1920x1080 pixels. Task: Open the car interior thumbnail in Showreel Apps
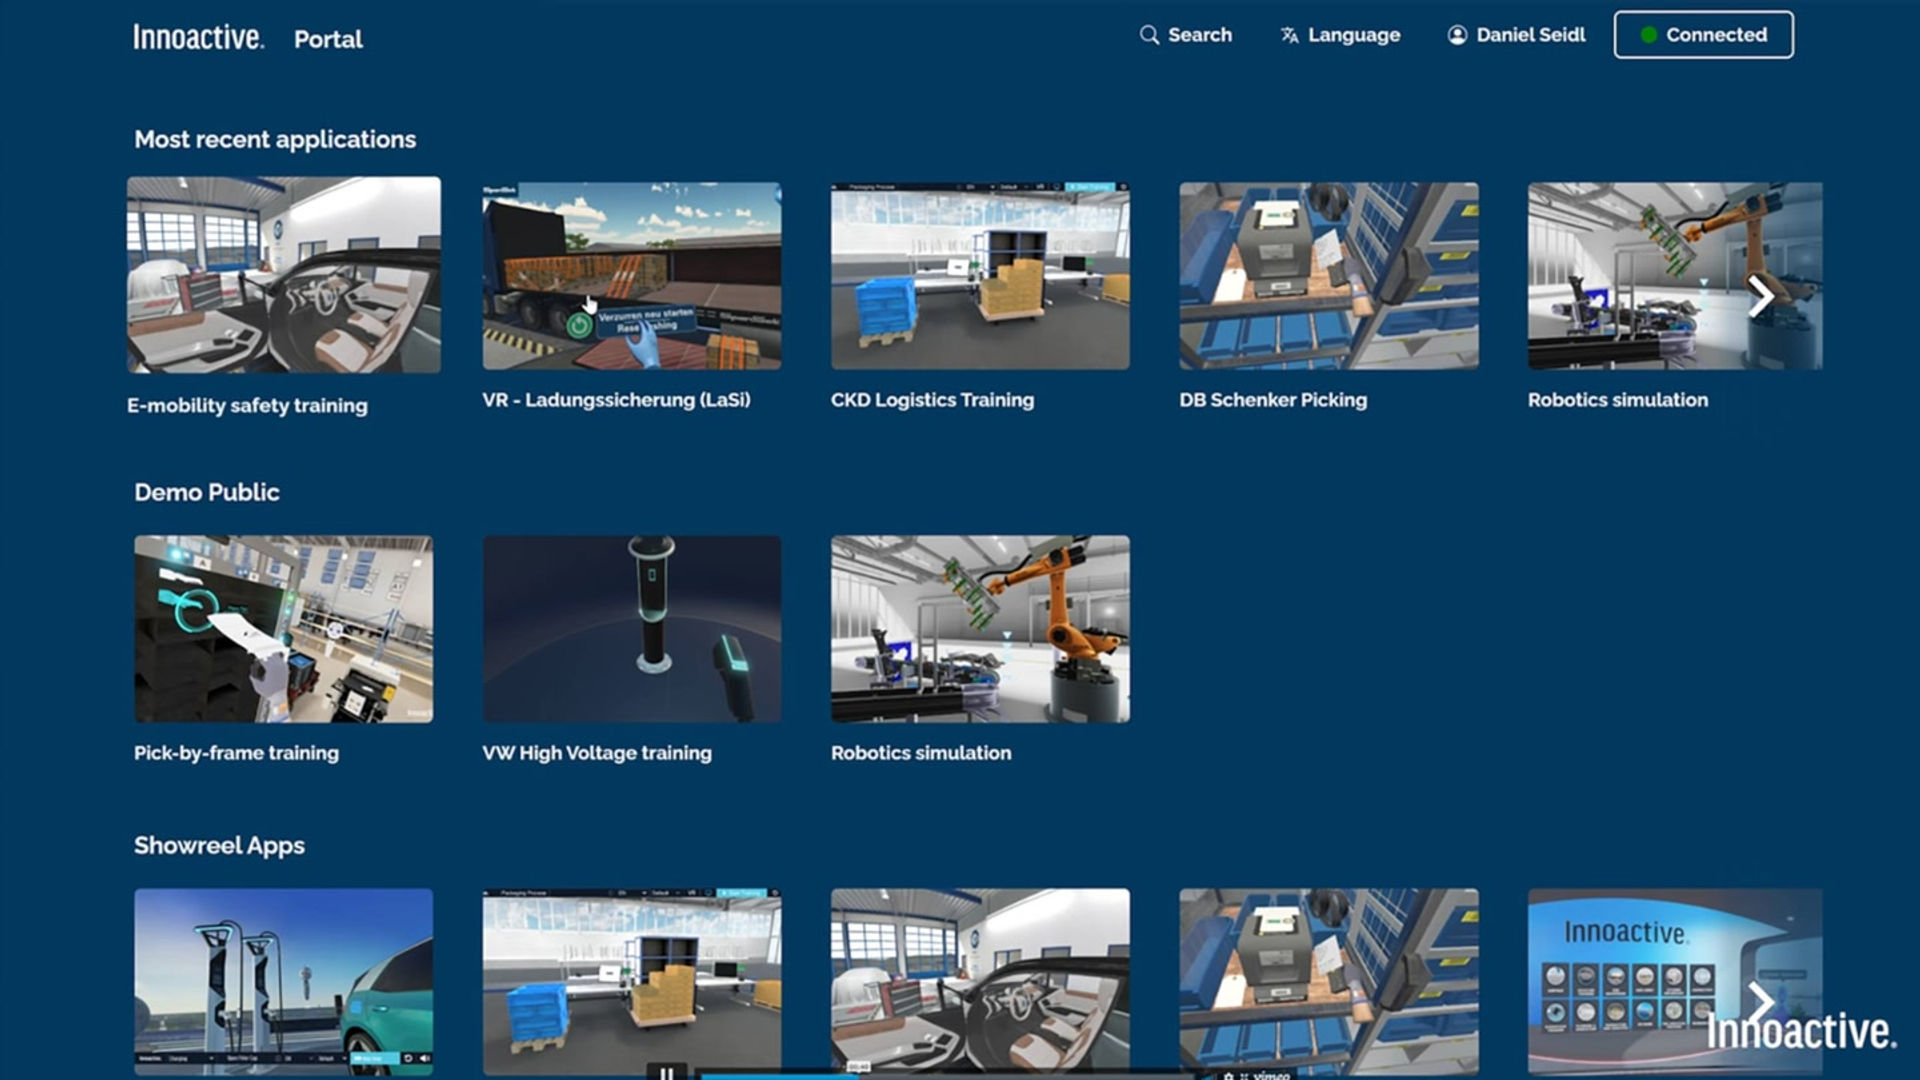980,982
